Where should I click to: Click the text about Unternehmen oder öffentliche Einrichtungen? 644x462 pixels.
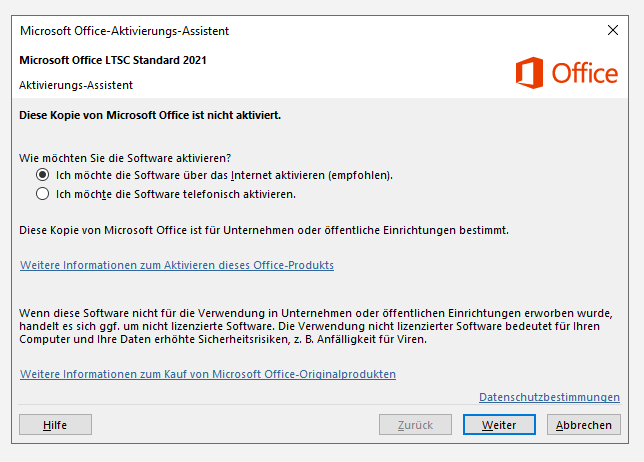click(x=264, y=230)
